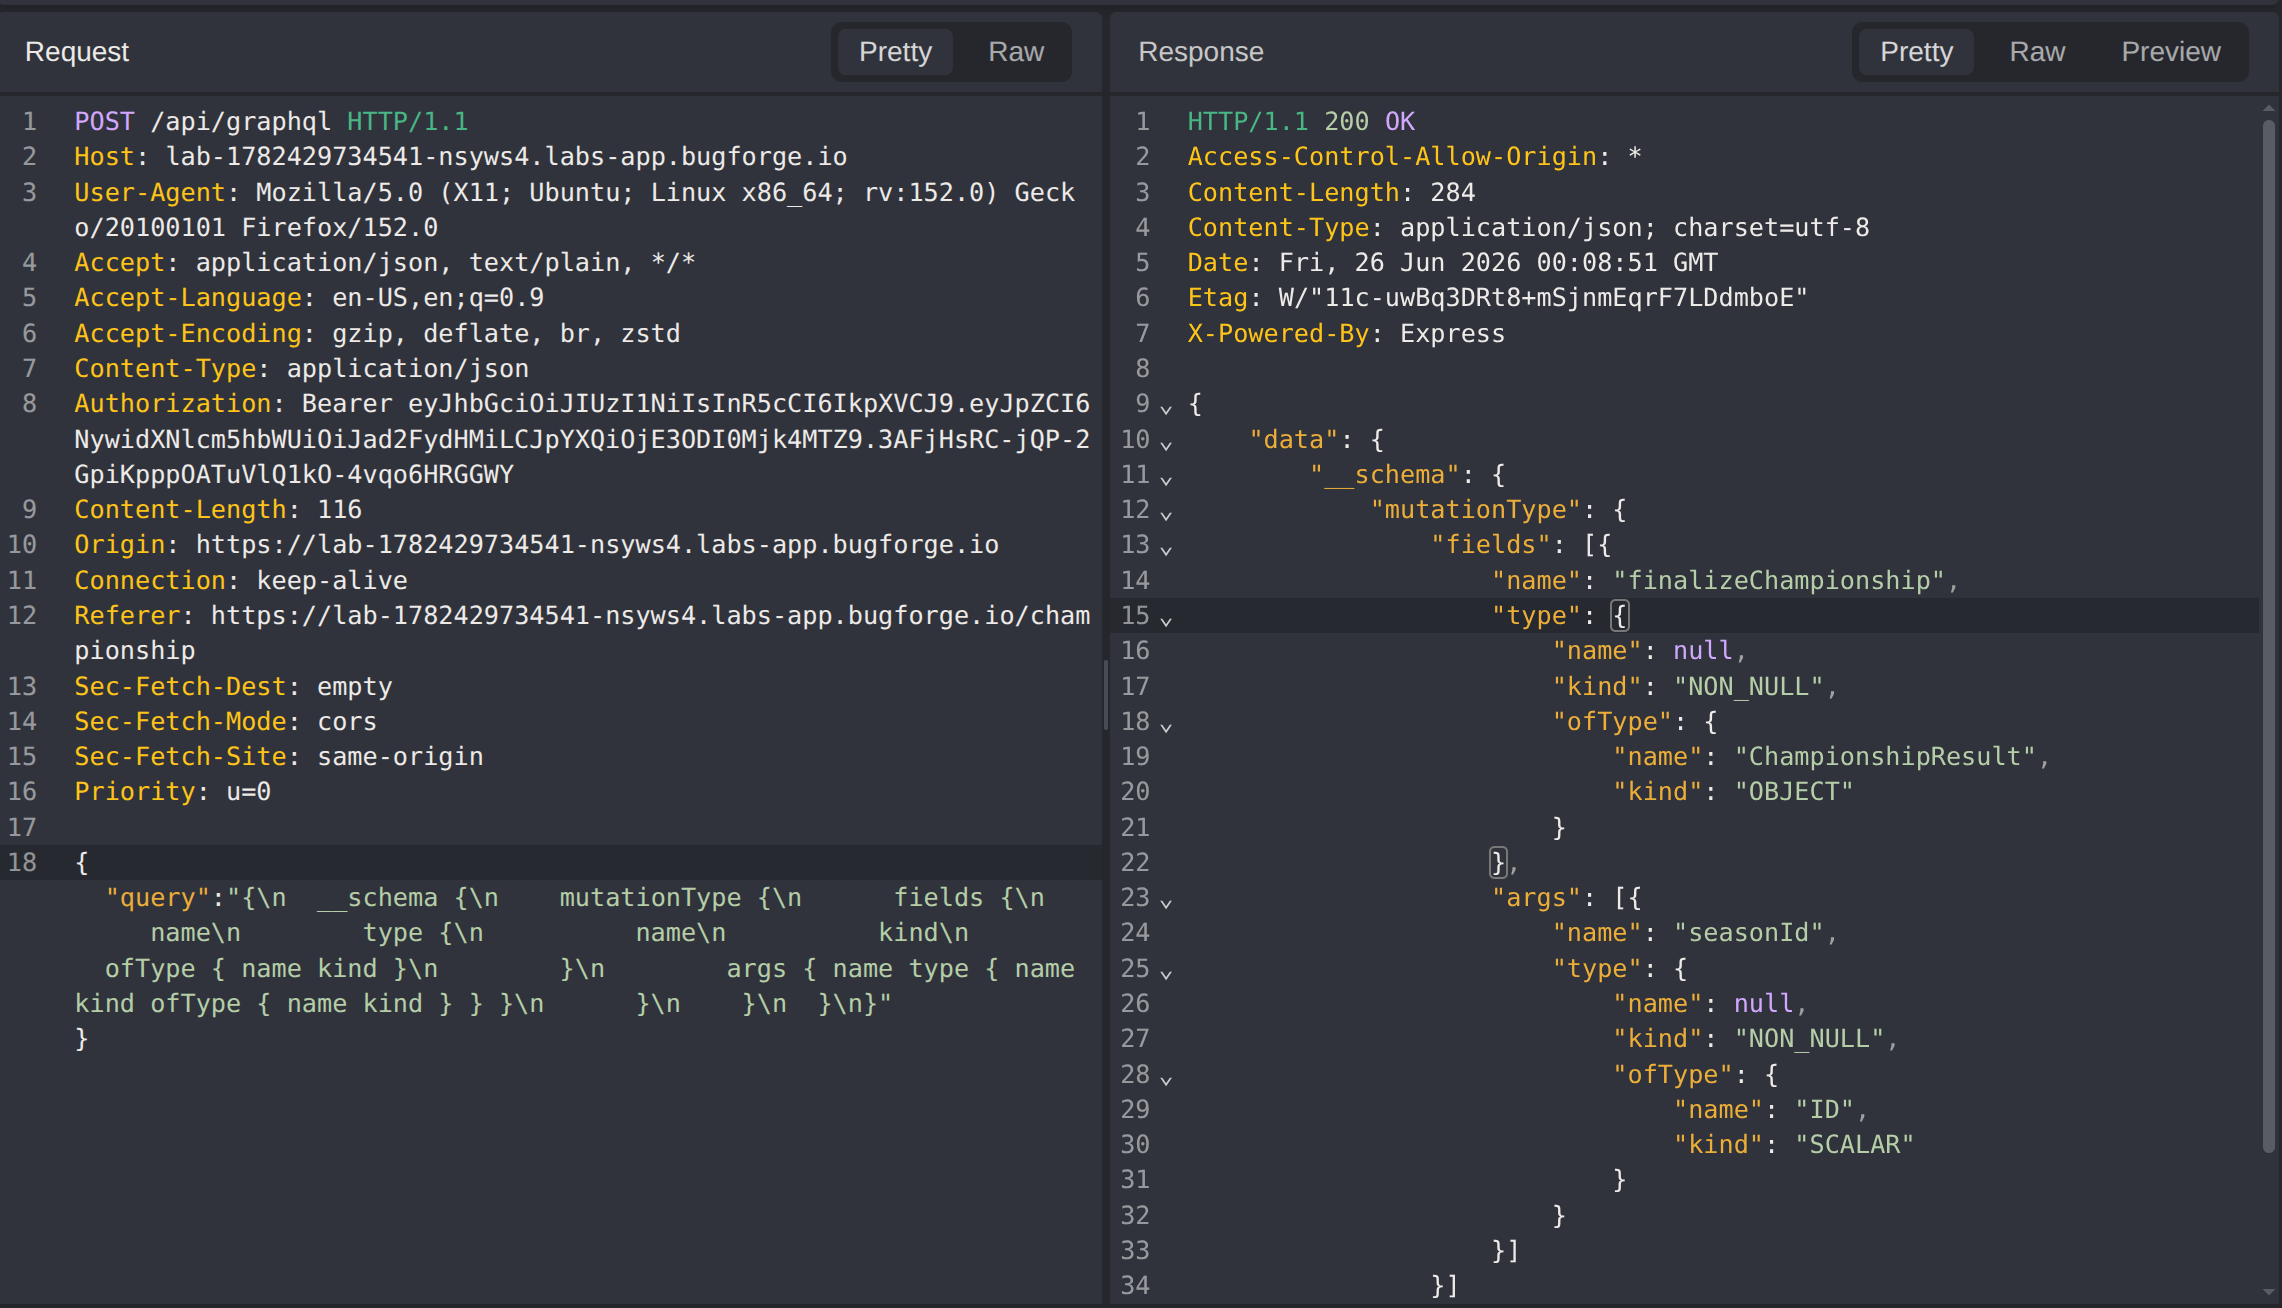Click the response Date header value

1498,263
